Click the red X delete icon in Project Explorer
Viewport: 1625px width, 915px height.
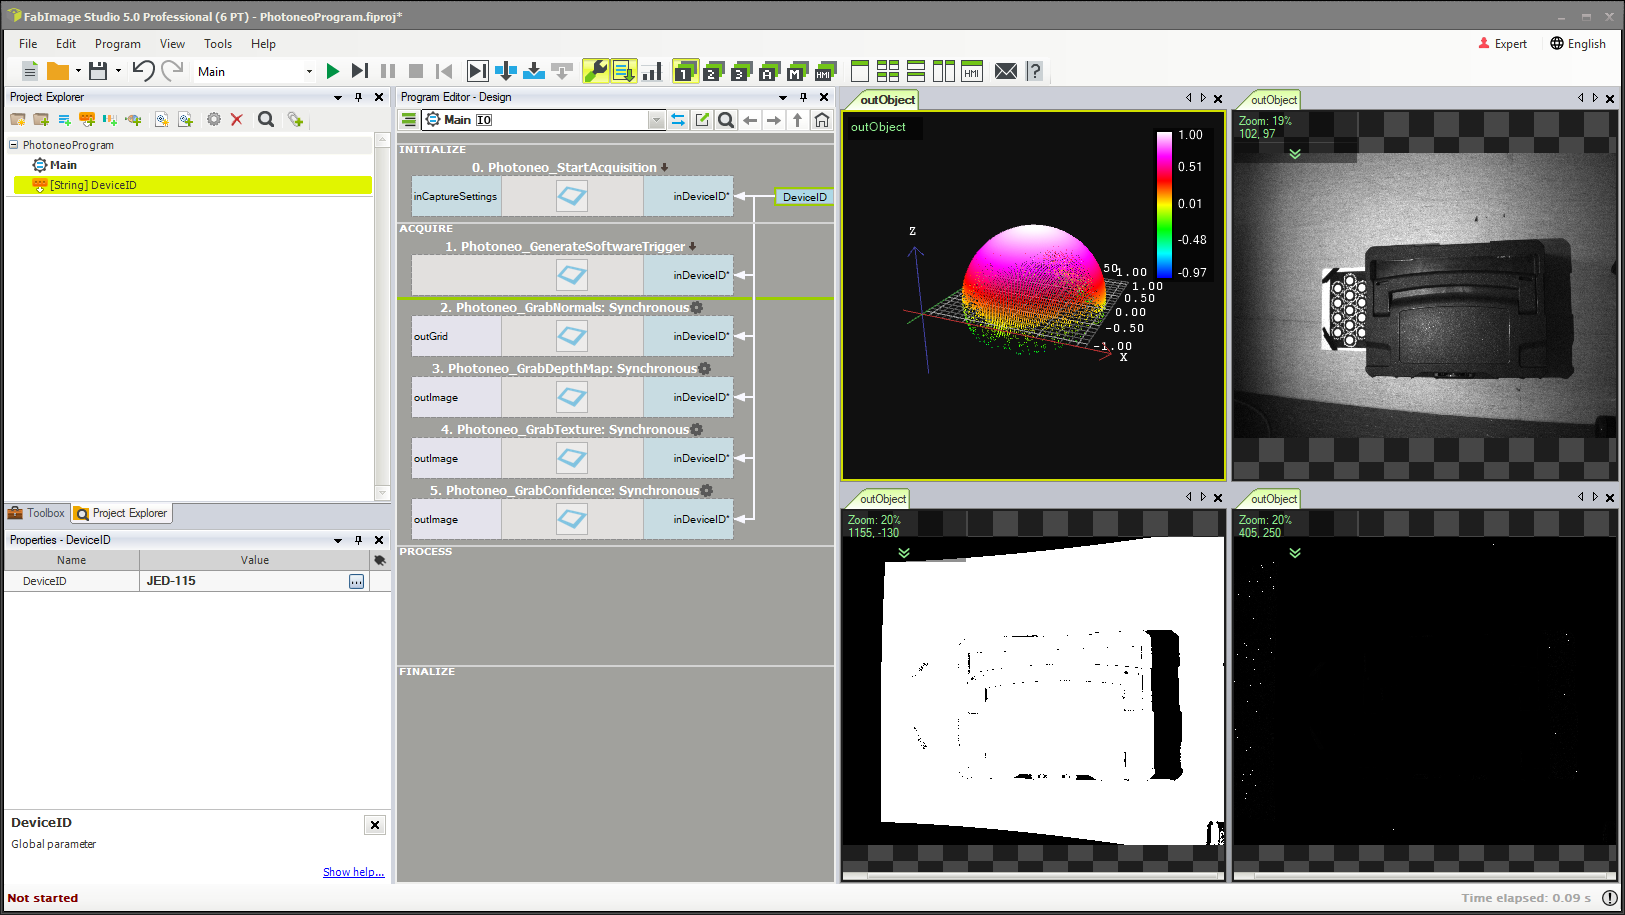(x=237, y=119)
